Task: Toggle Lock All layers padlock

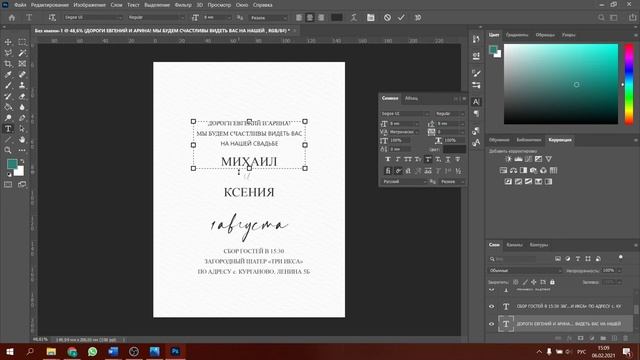Action: pos(552,282)
